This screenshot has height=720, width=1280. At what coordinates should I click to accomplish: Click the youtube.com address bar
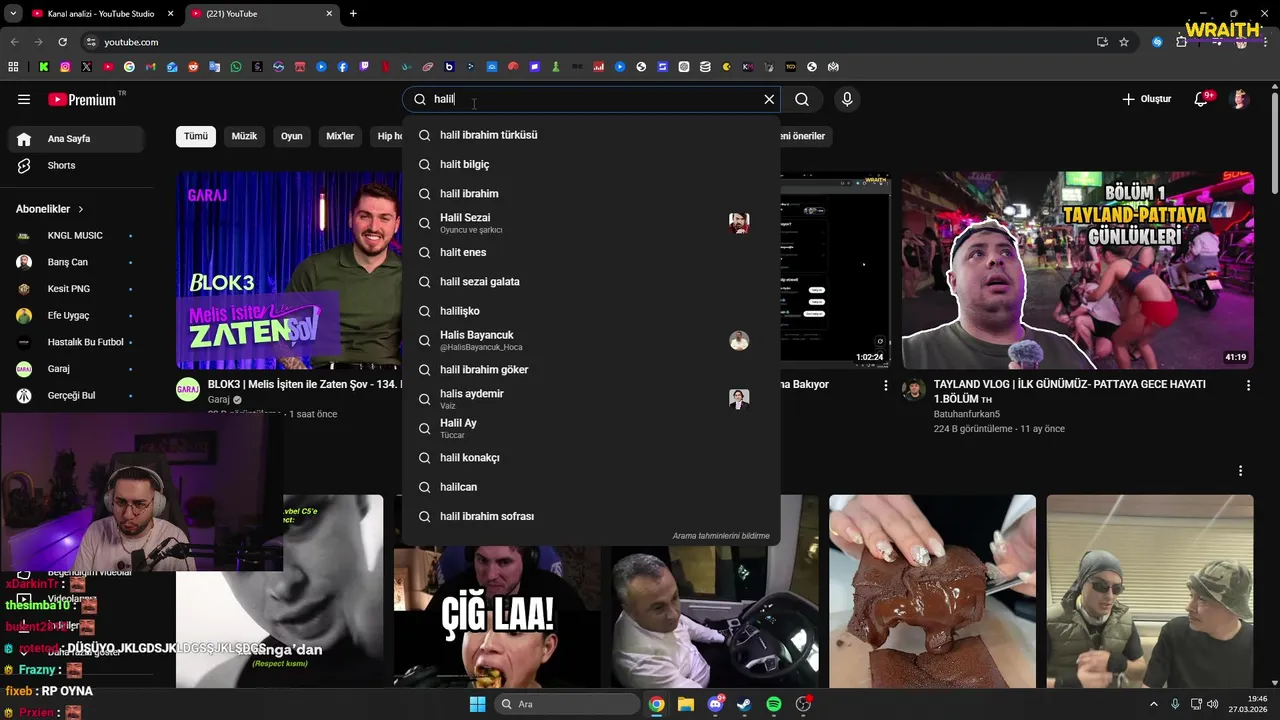pos(590,42)
